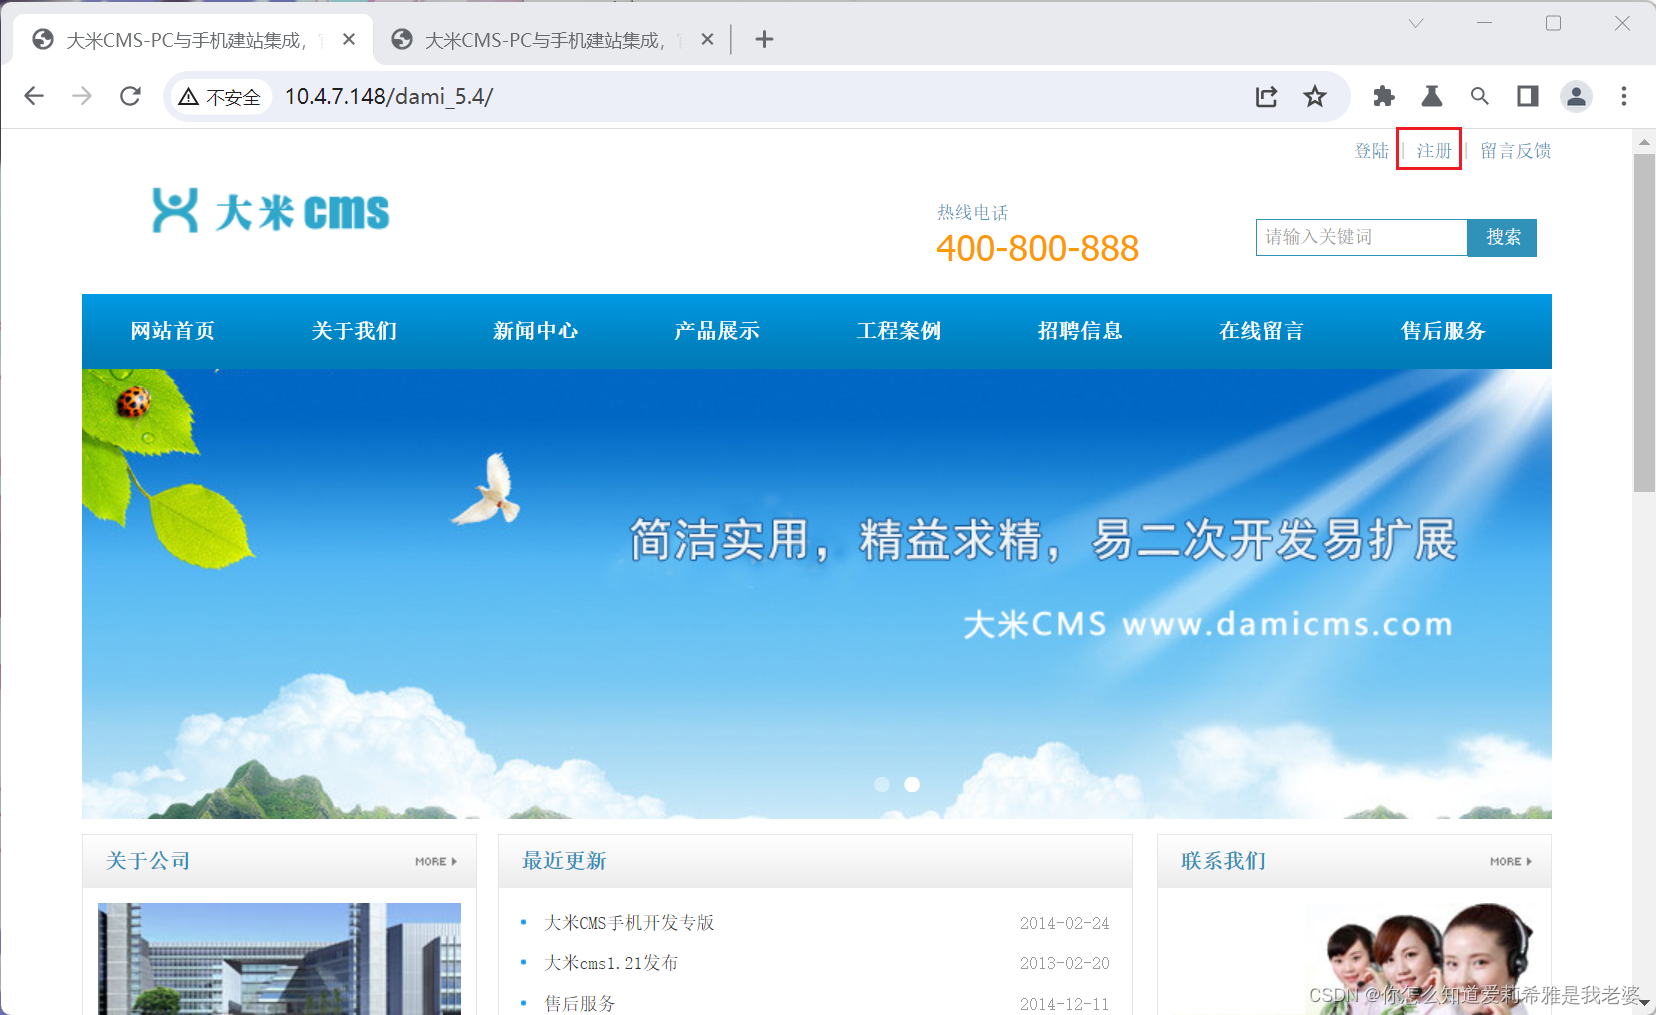1656x1015 pixels.
Task: Toggle the browser side panel icon
Action: pos(1528,96)
